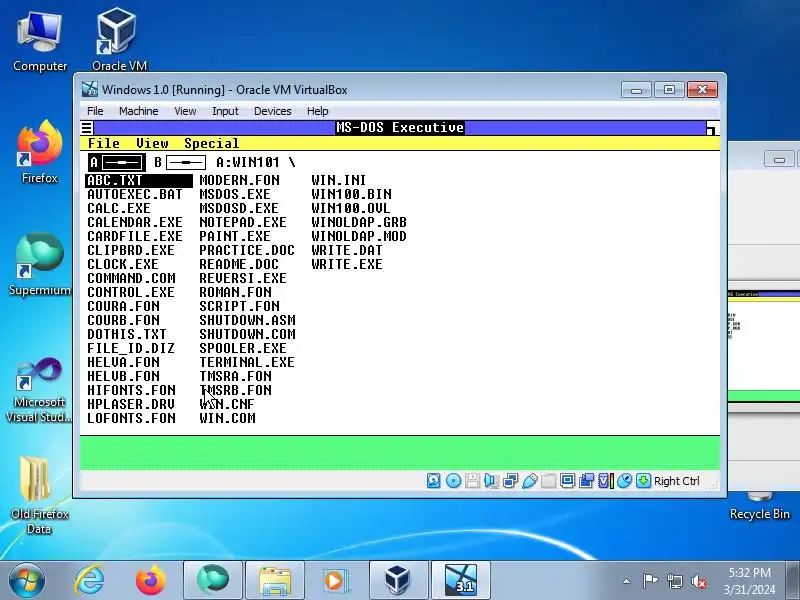
Task: Select CARDFILE.EXE file
Action: click(x=135, y=237)
